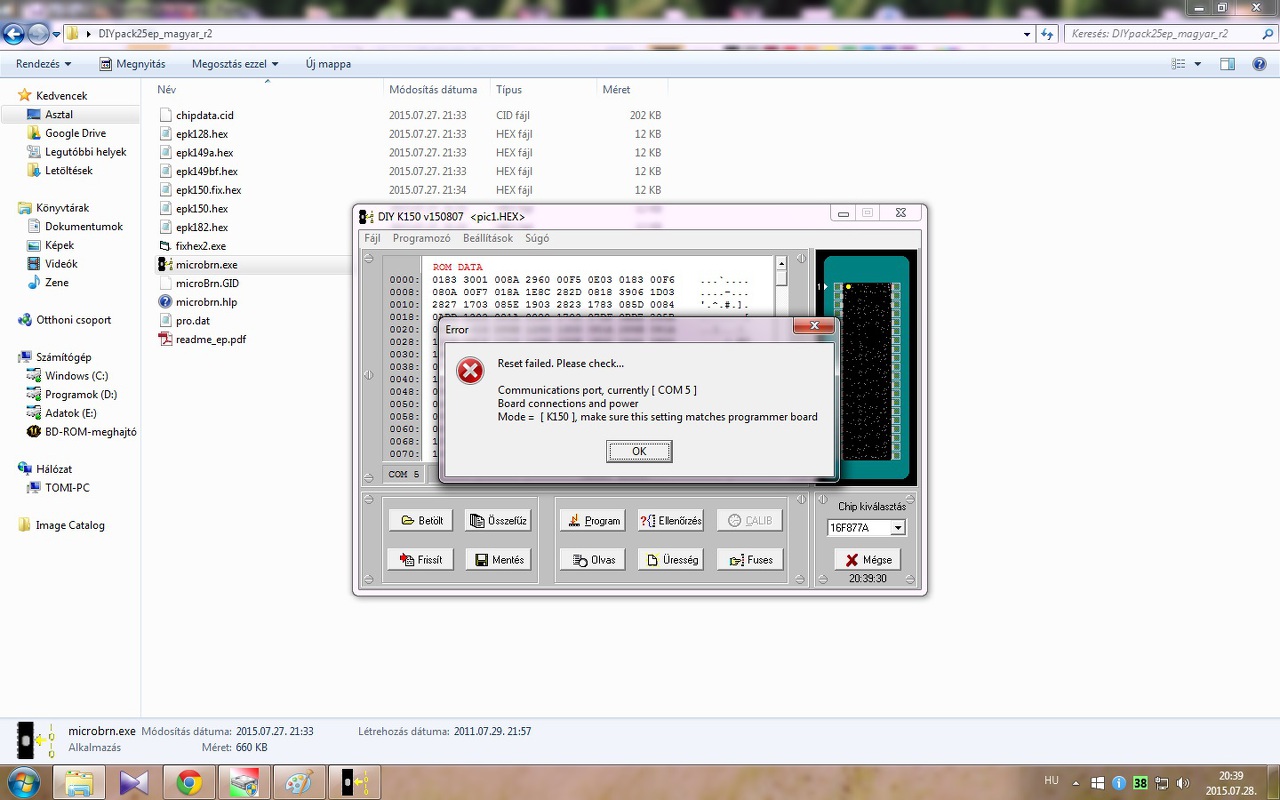Open the Programozó menu

[421, 238]
